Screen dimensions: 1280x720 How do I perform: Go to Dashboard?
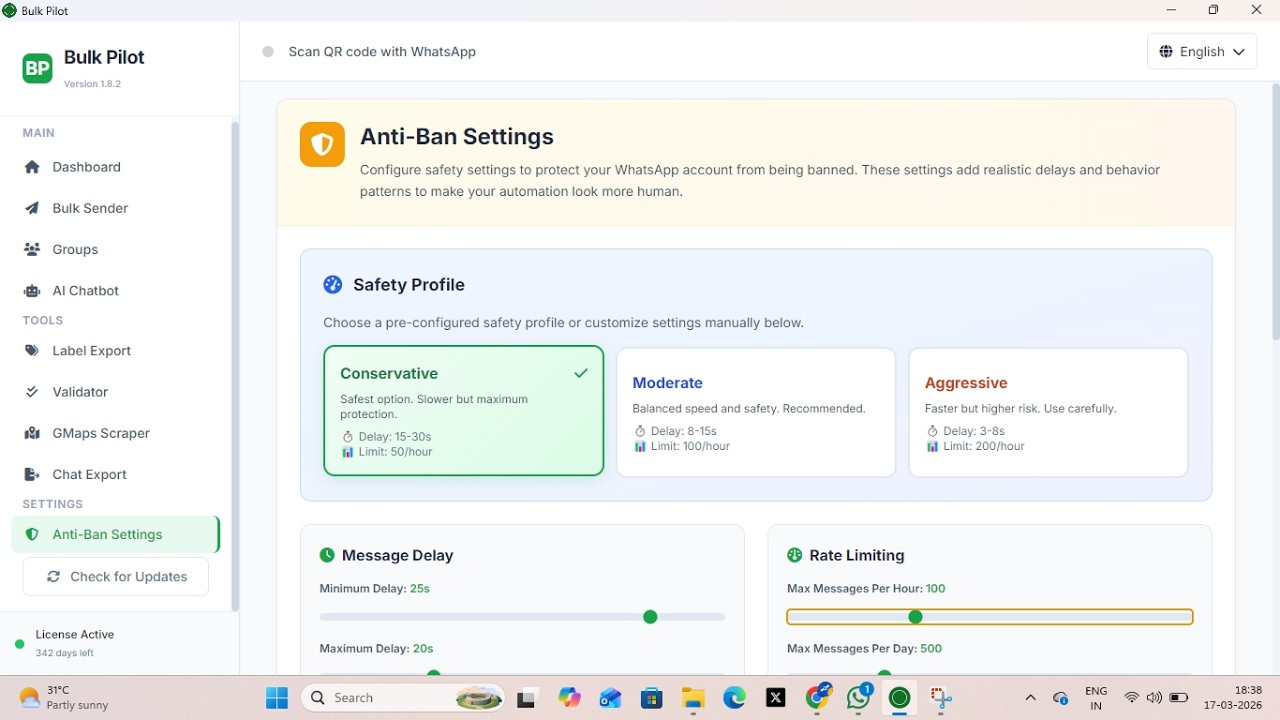coord(116,167)
